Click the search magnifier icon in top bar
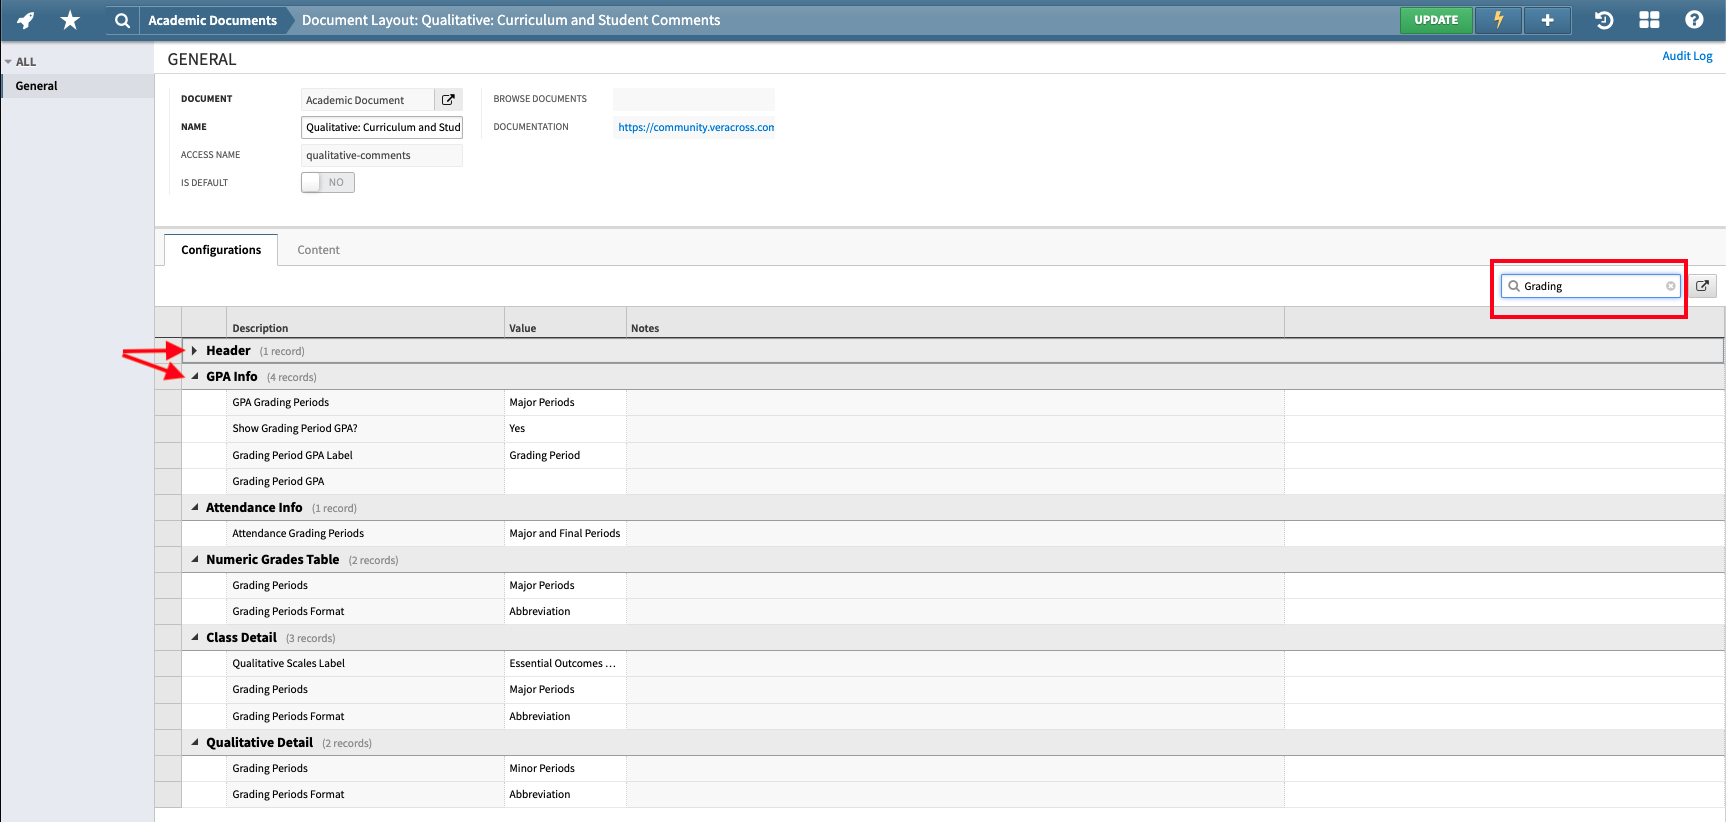This screenshot has width=1726, height=822. tap(122, 20)
